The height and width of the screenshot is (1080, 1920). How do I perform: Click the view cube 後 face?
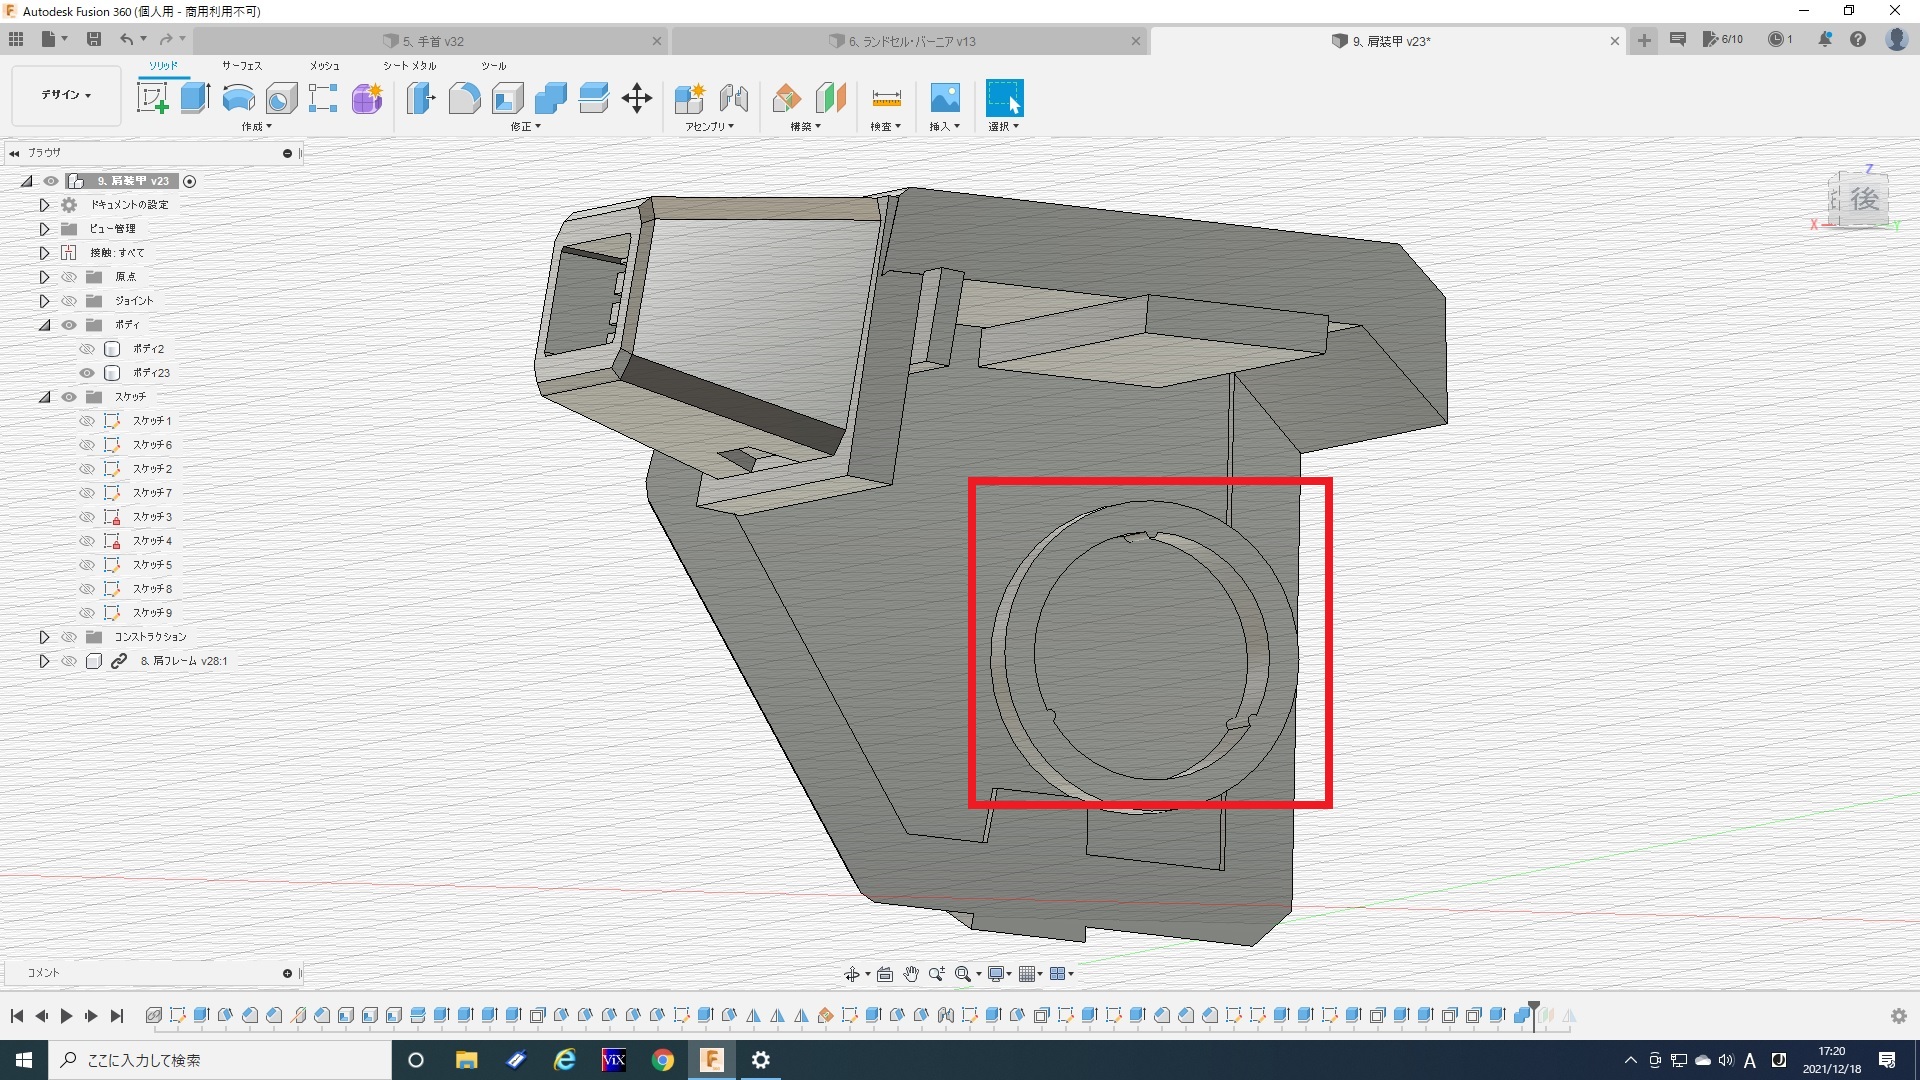point(1862,199)
